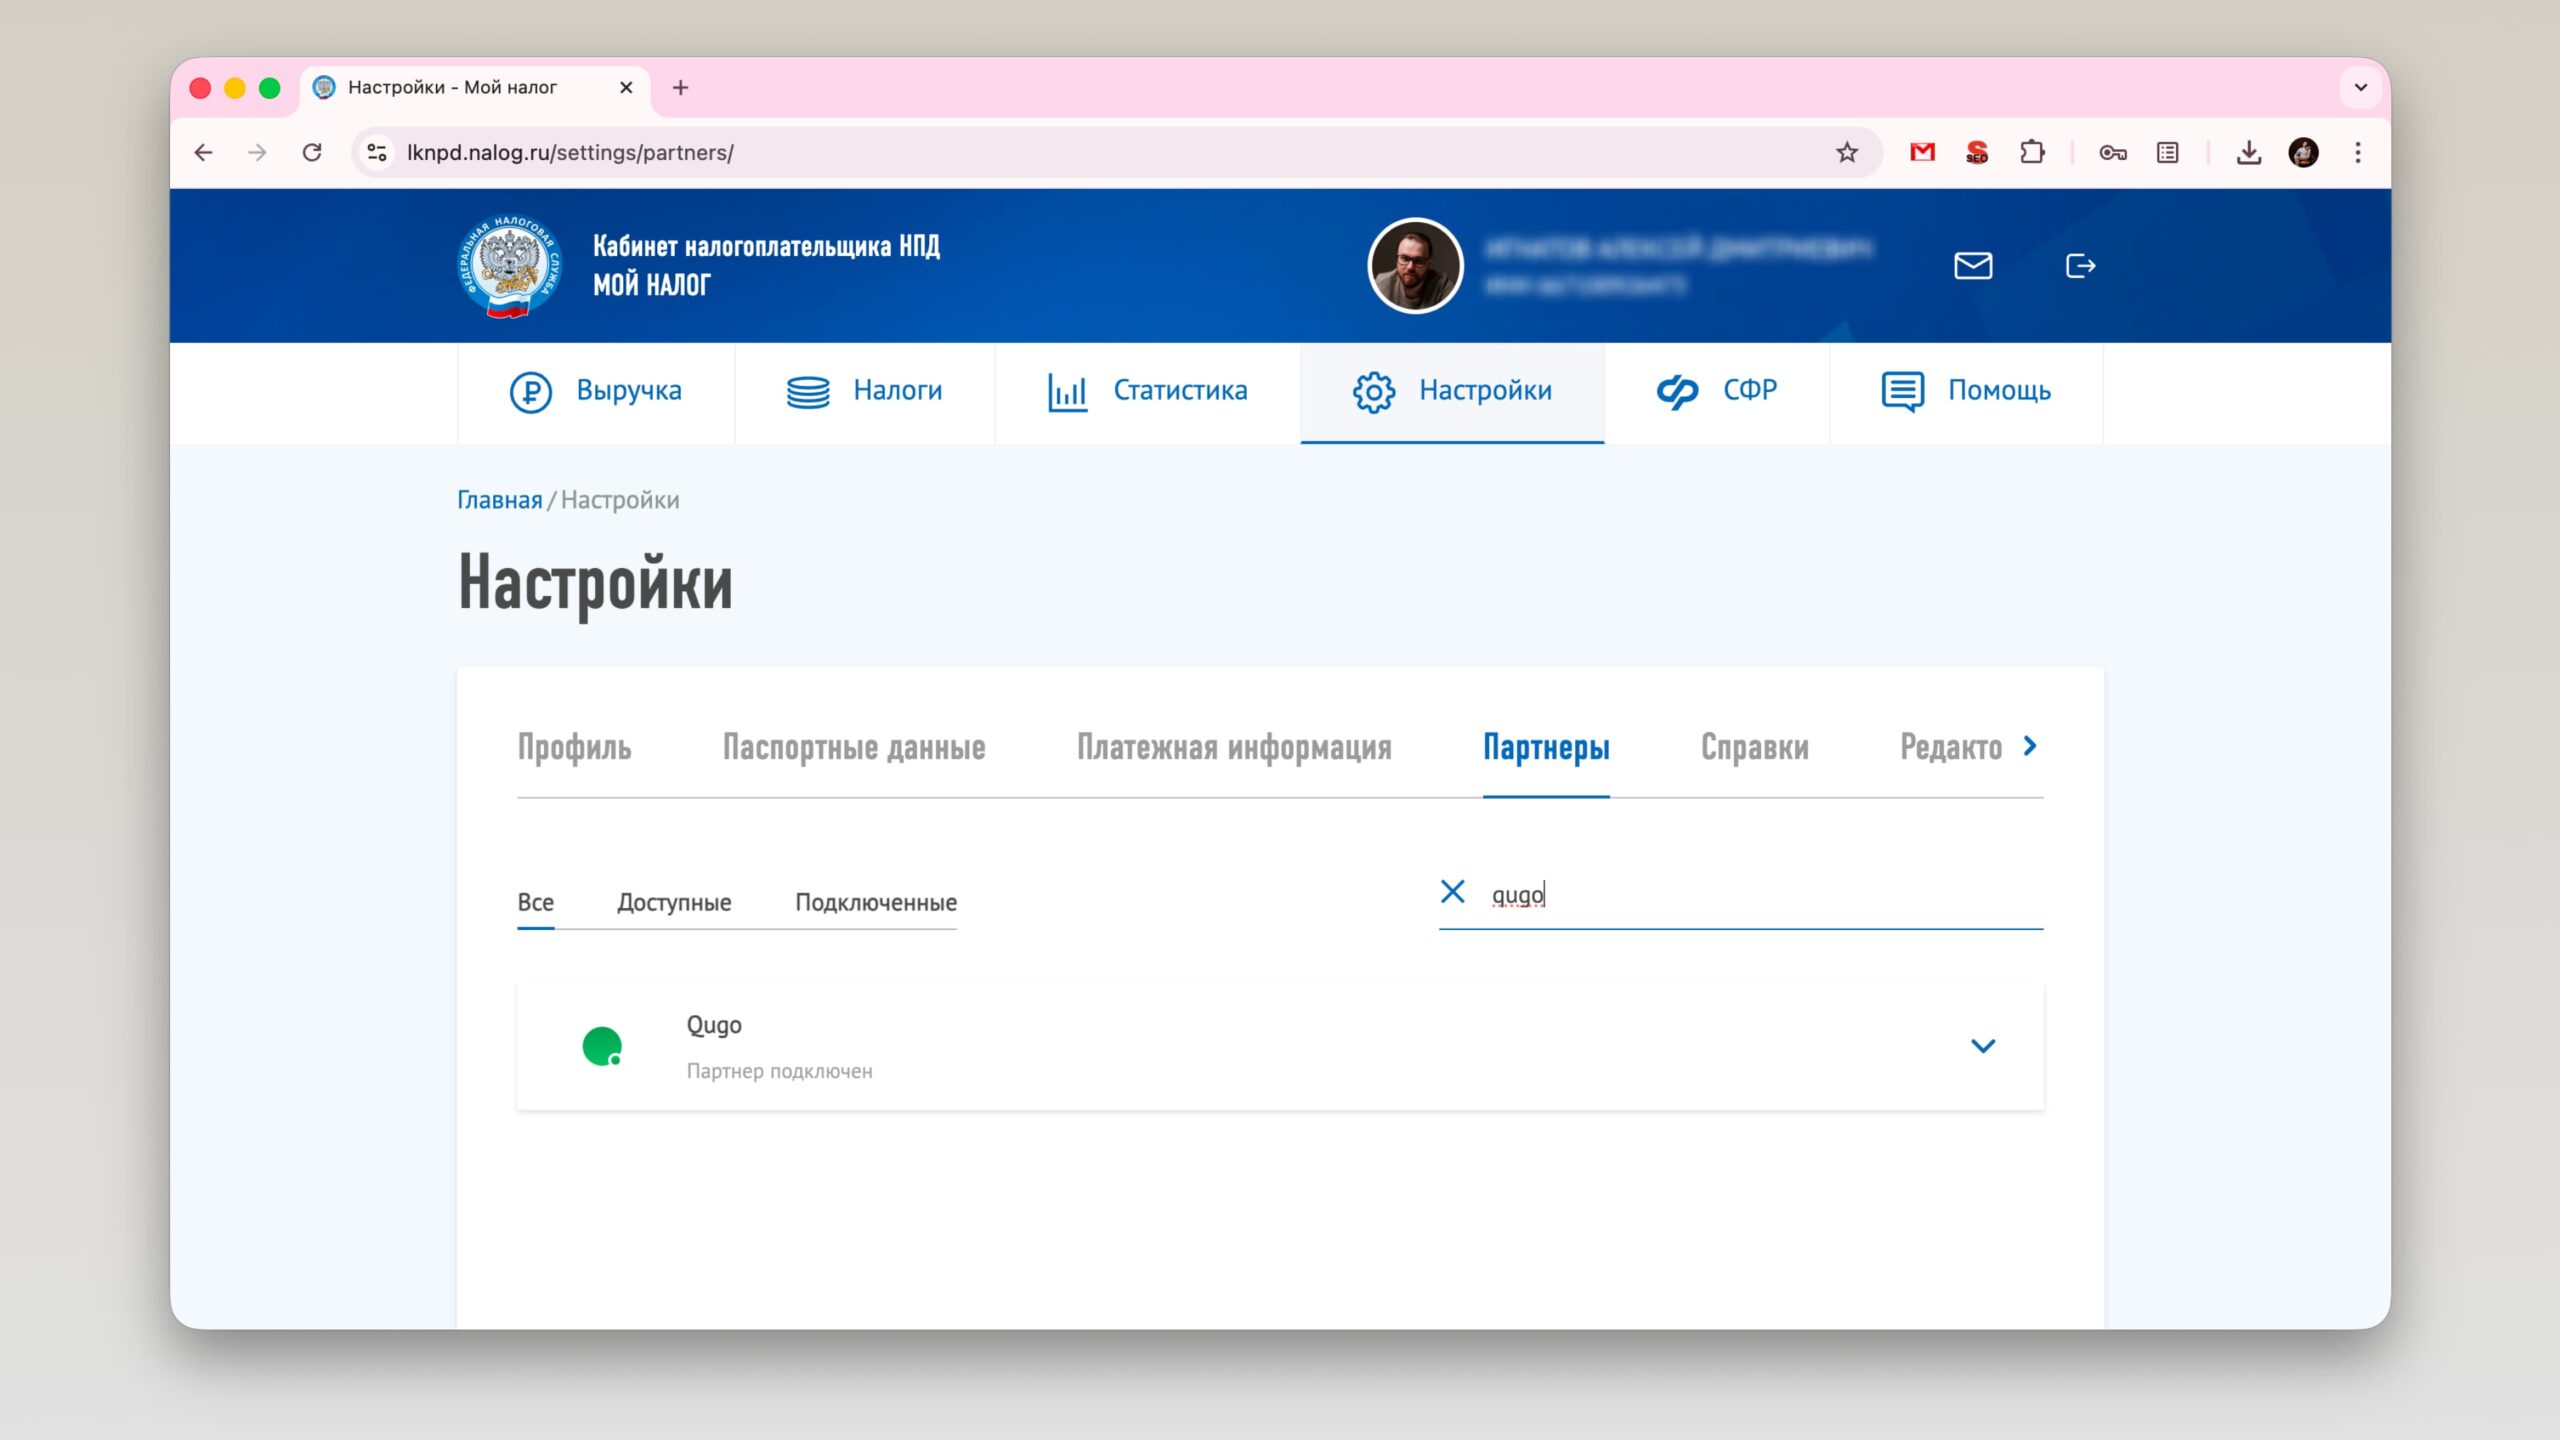
Task: Open Gmail extension icon in toolbar
Action: tap(1922, 152)
